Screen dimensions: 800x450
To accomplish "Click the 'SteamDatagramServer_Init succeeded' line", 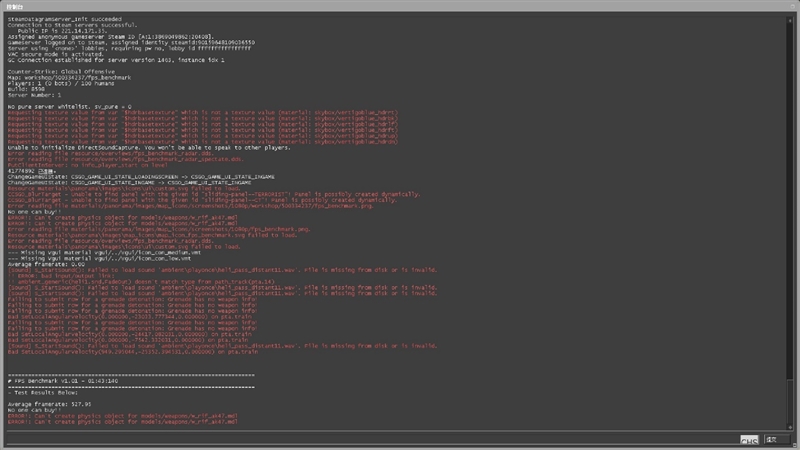I will point(62,16).
